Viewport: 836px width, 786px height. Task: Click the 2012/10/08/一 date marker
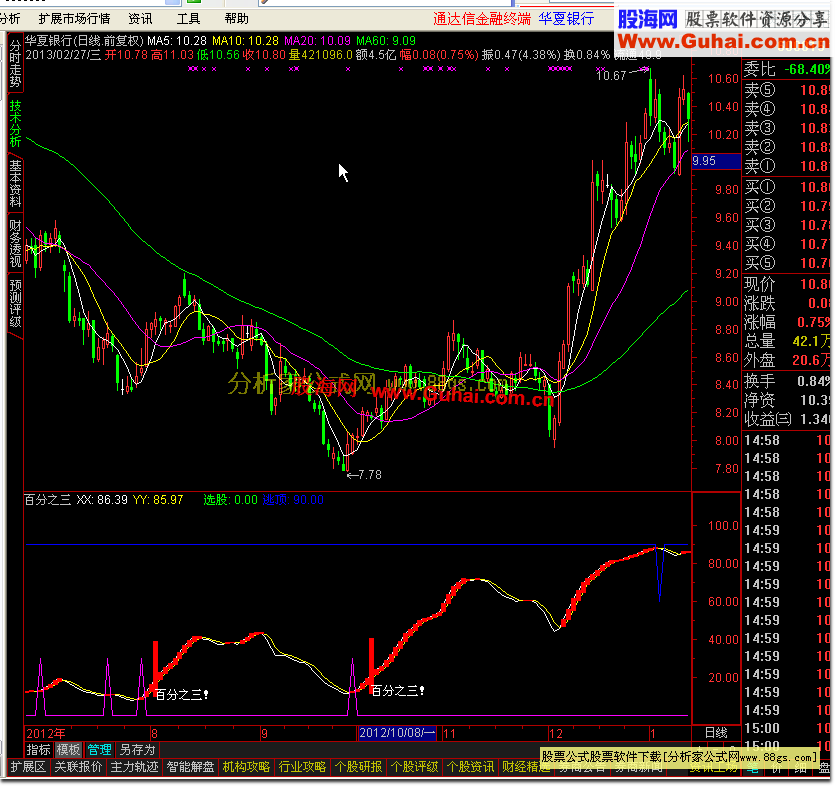pos(397,733)
